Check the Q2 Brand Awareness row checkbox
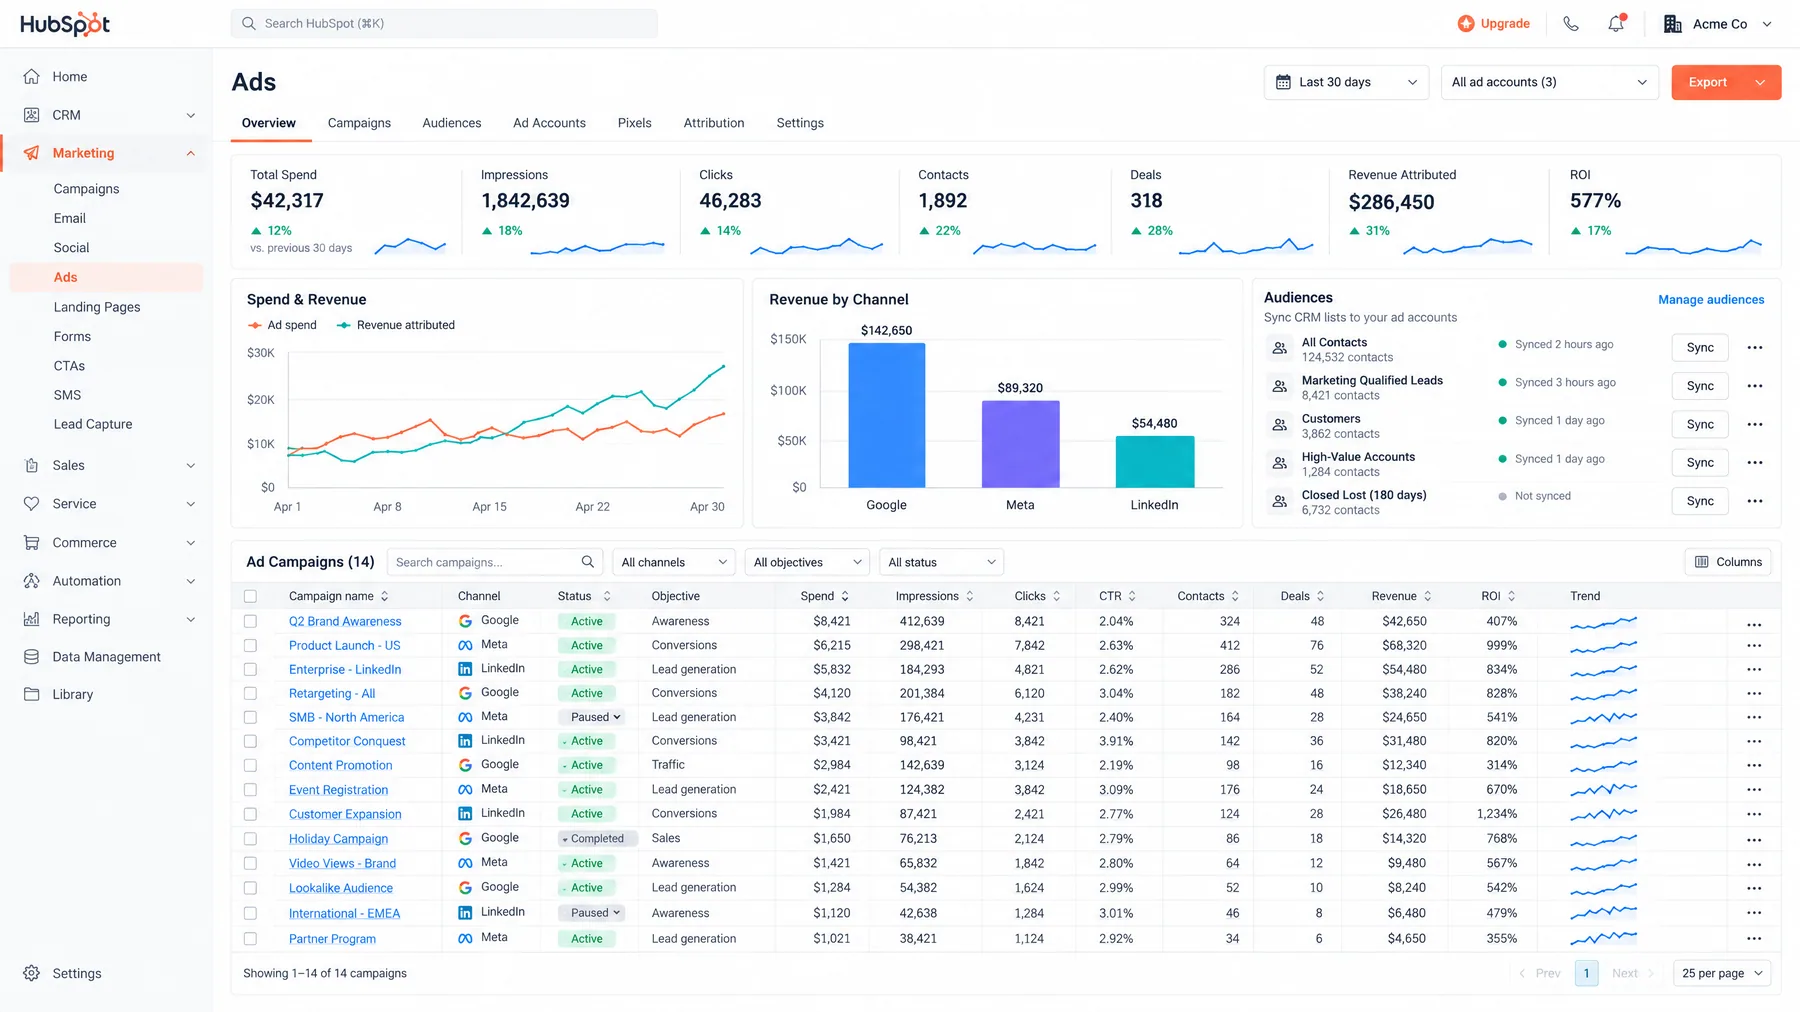Viewport: 1800px width, 1012px height. [x=250, y=621]
